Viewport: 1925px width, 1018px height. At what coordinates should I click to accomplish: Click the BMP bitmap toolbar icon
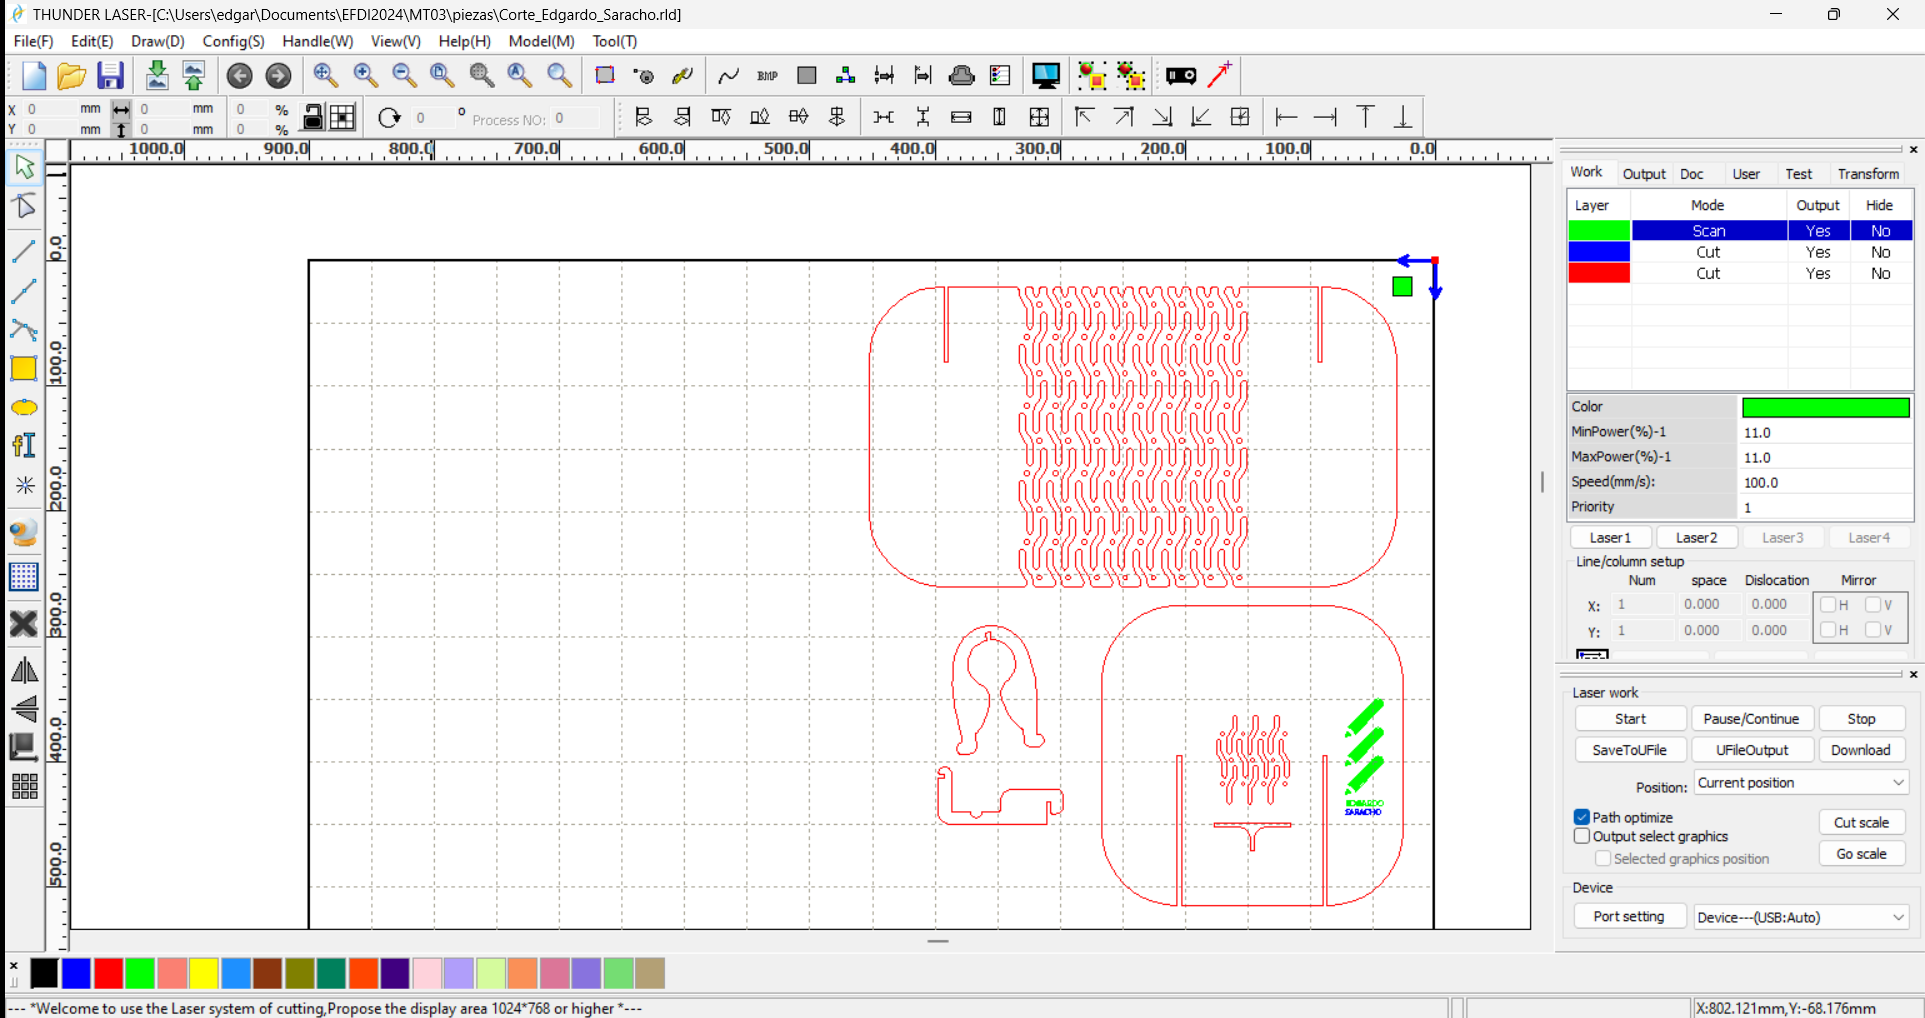[768, 76]
